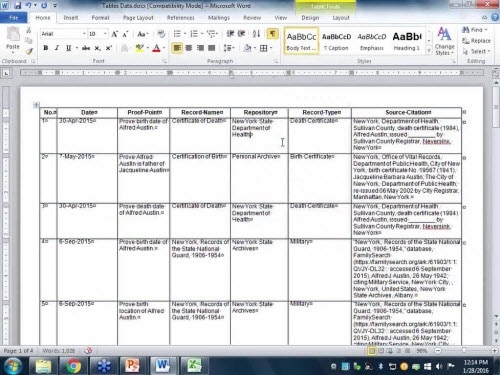Click Align Text Right icon
500x375 pixels.
(200, 48)
